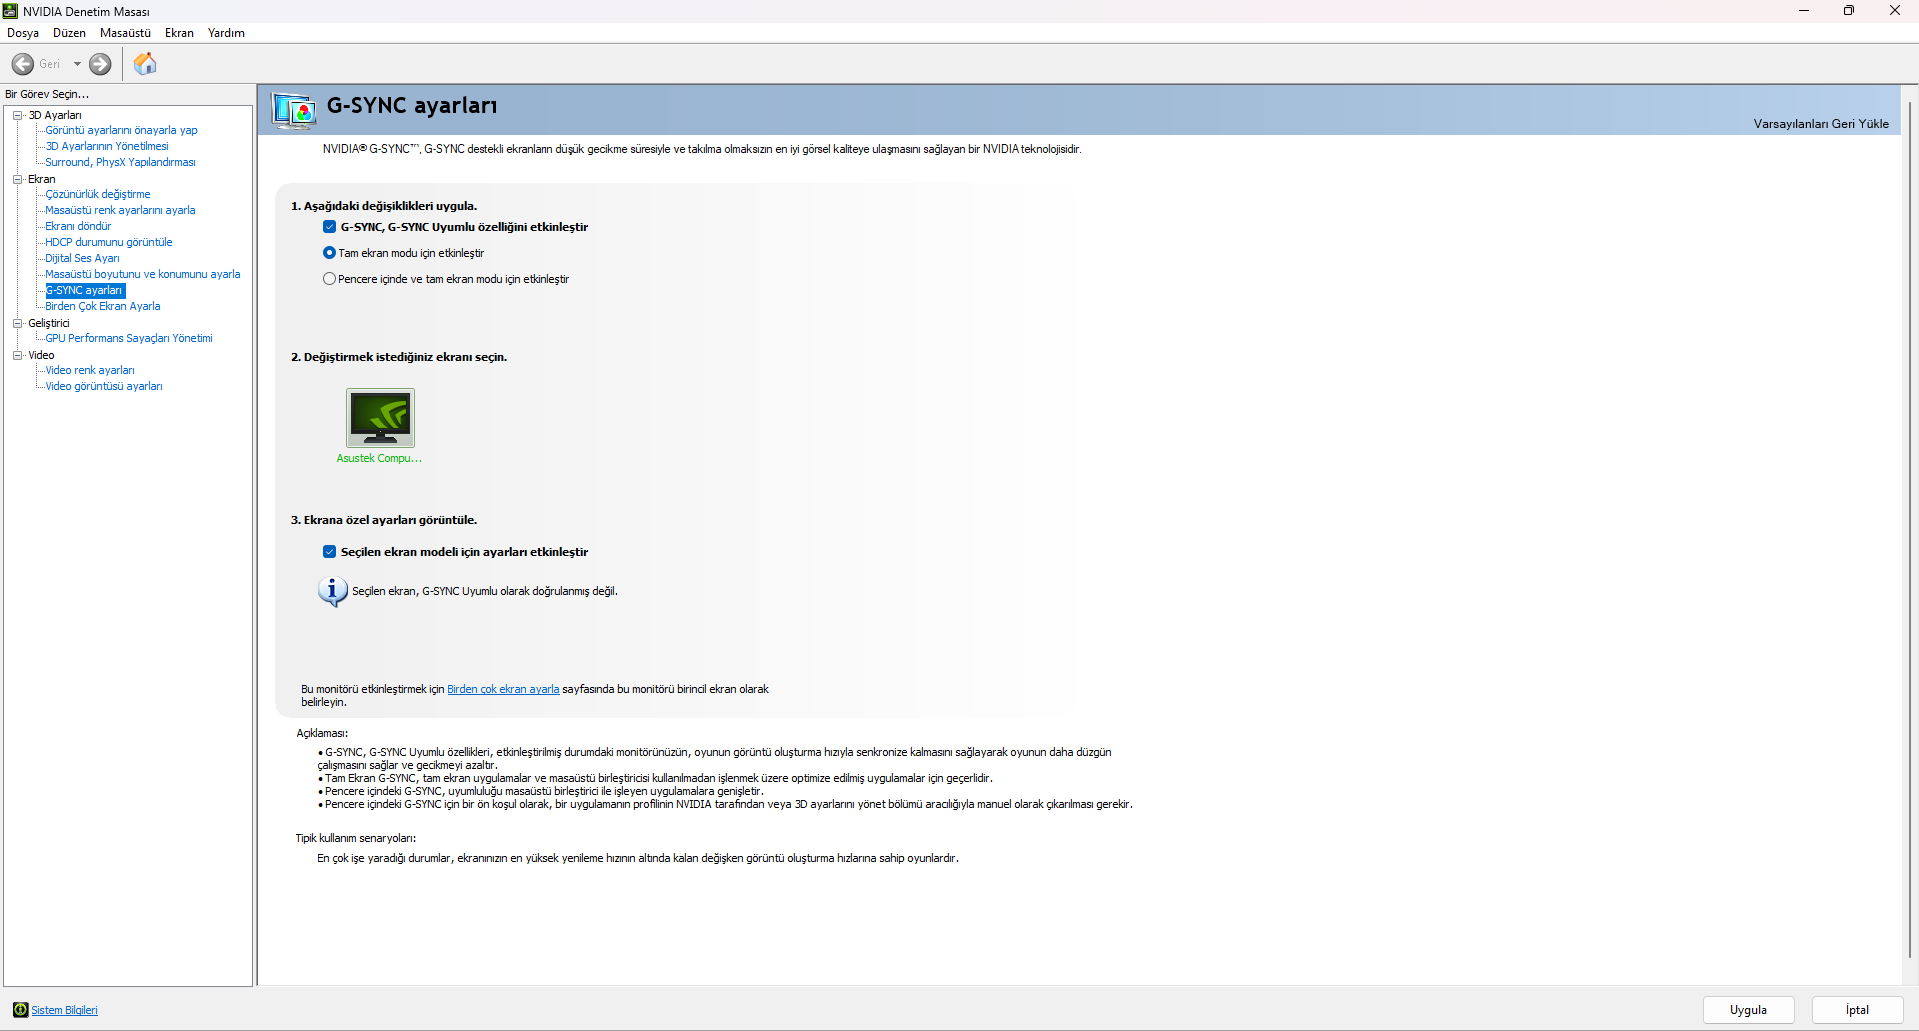Click Varsayılanları Geri Yükle link
The height and width of the screenshot is (1031, 1919).
pos(1821,124)
